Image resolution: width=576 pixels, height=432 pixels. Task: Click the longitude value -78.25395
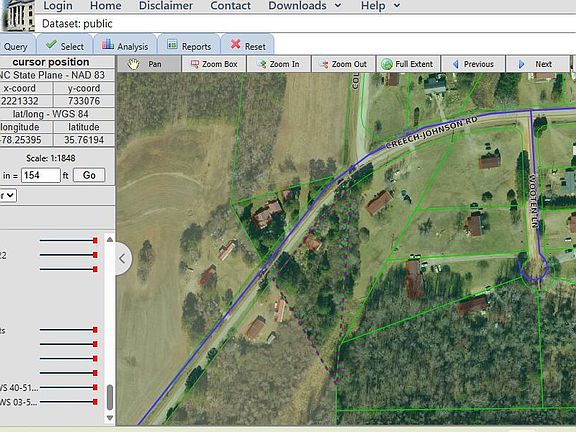[x=21, y=140]
